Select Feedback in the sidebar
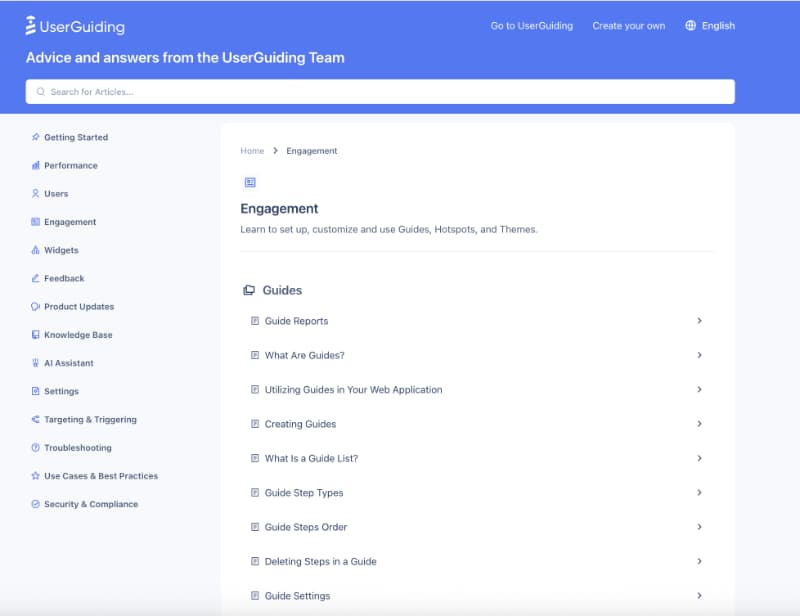This screenshot has height=616, width=800. tap(64, 278)
